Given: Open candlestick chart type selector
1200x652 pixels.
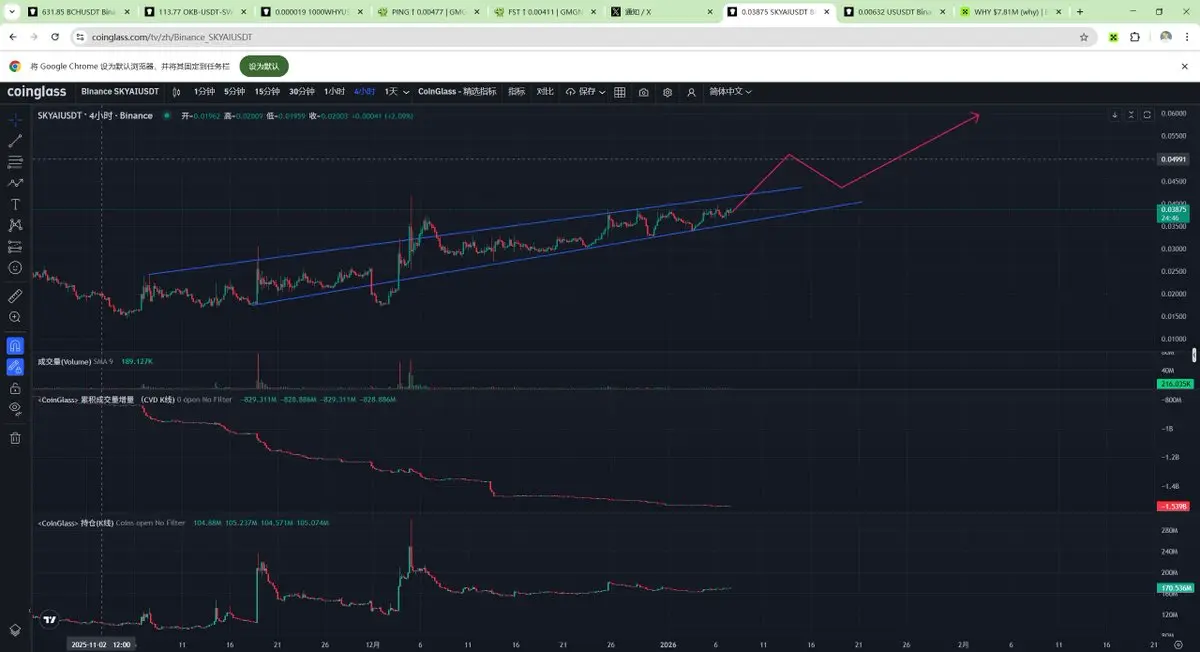Looking at the screenshot, I should click(177, 91).
